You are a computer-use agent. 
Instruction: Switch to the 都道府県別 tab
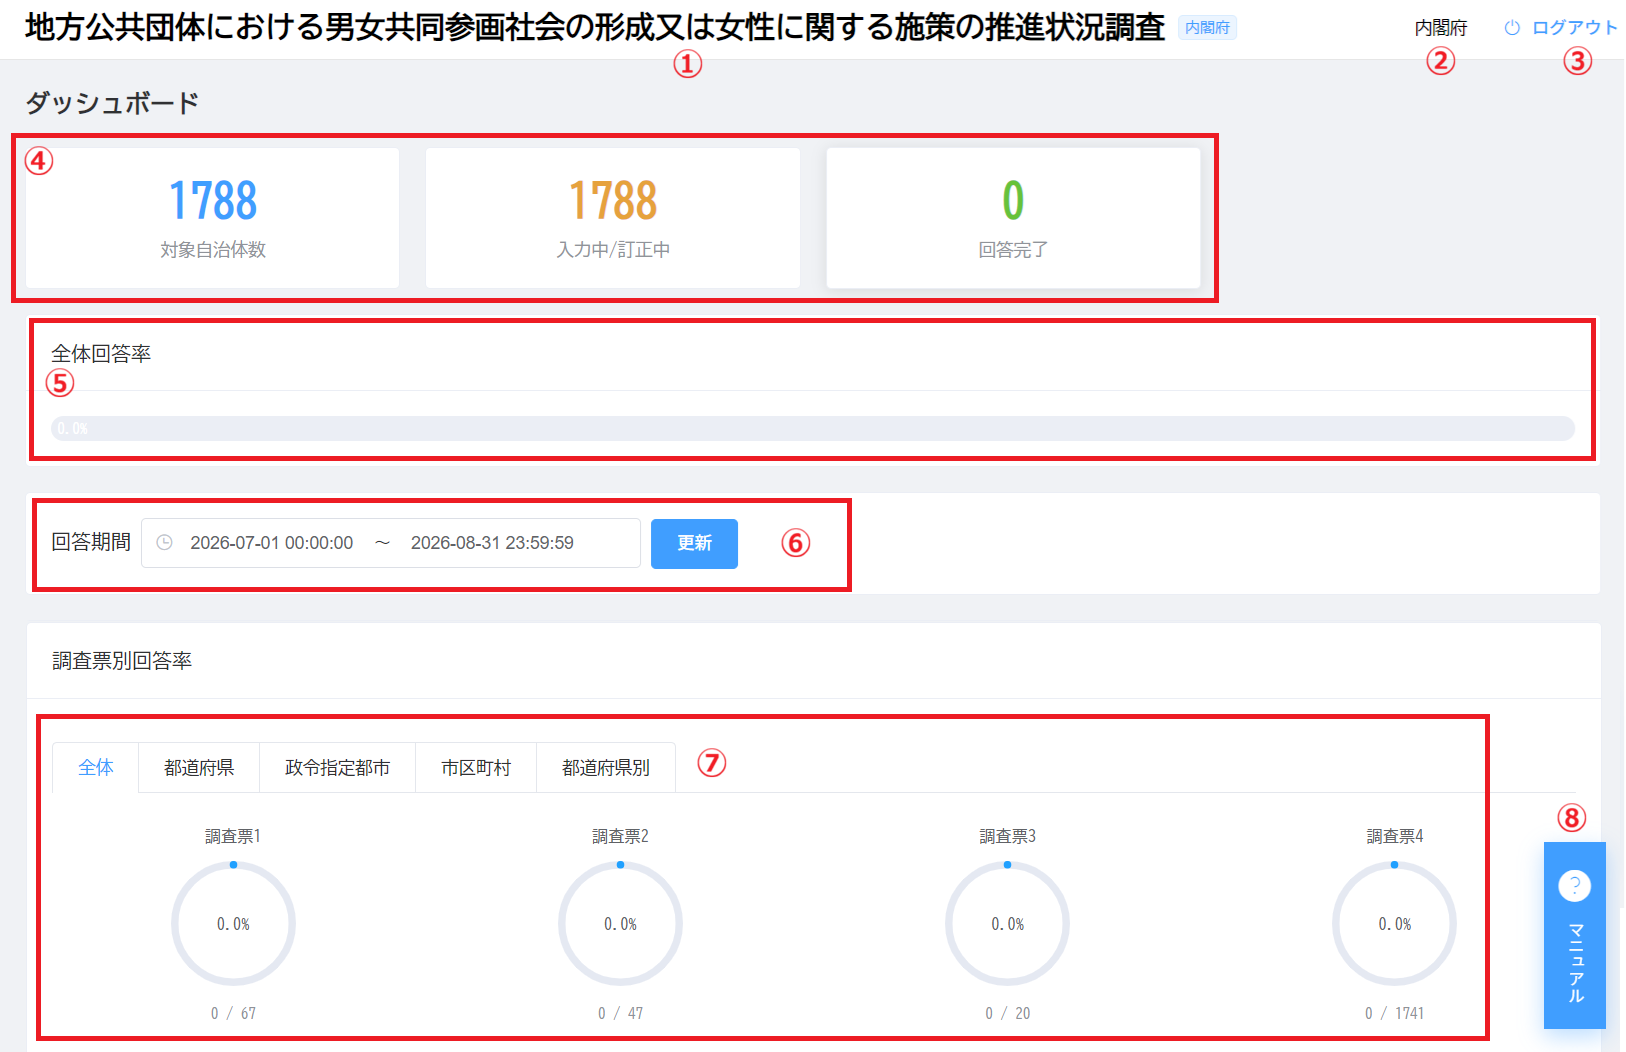click(606, 767)
